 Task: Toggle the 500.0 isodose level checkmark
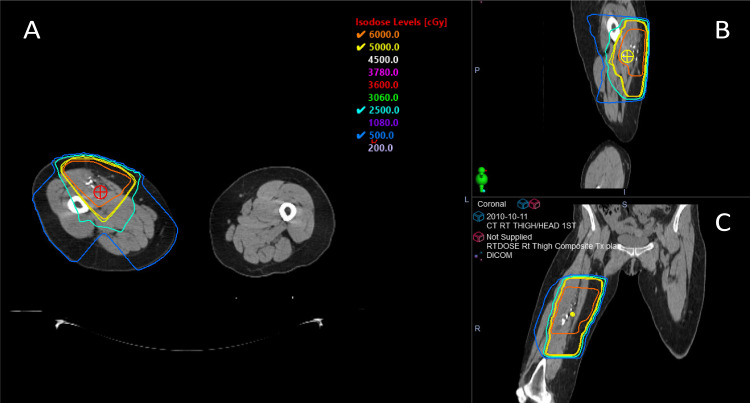[x=361, y=135]
